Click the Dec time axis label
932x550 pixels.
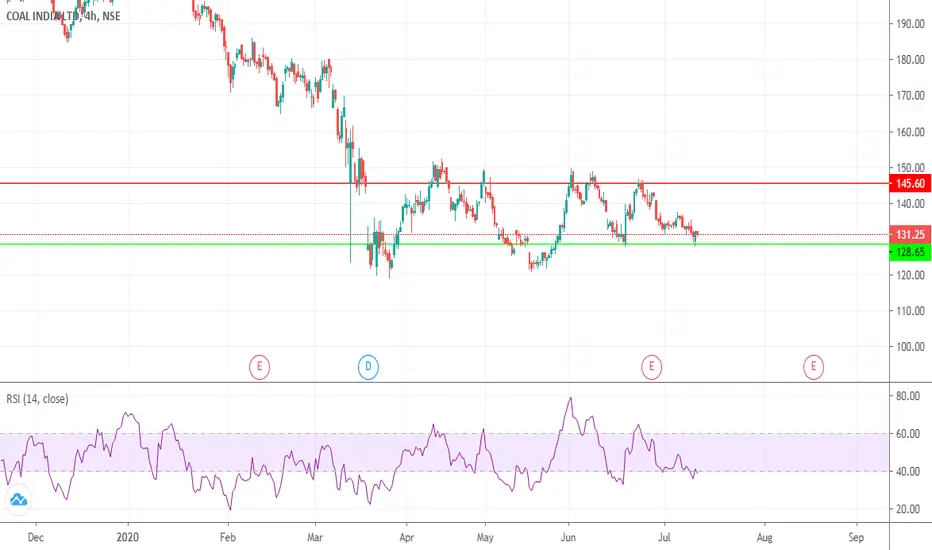pyautogui.click(x=36, y=538)
